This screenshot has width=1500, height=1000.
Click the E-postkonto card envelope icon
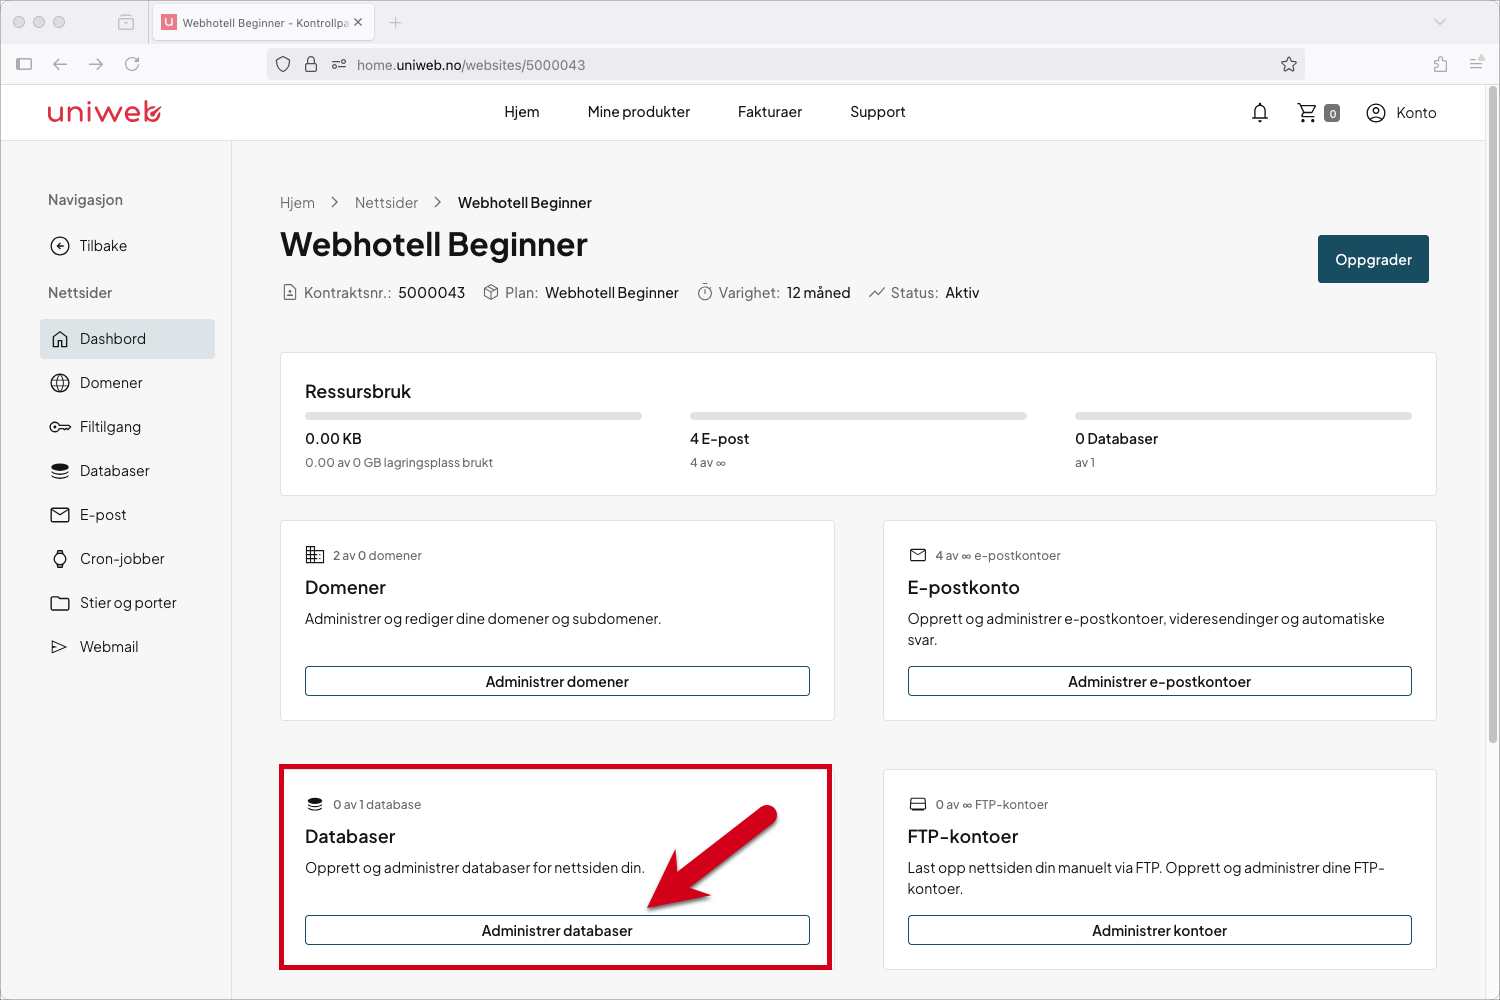click(918, 555)
